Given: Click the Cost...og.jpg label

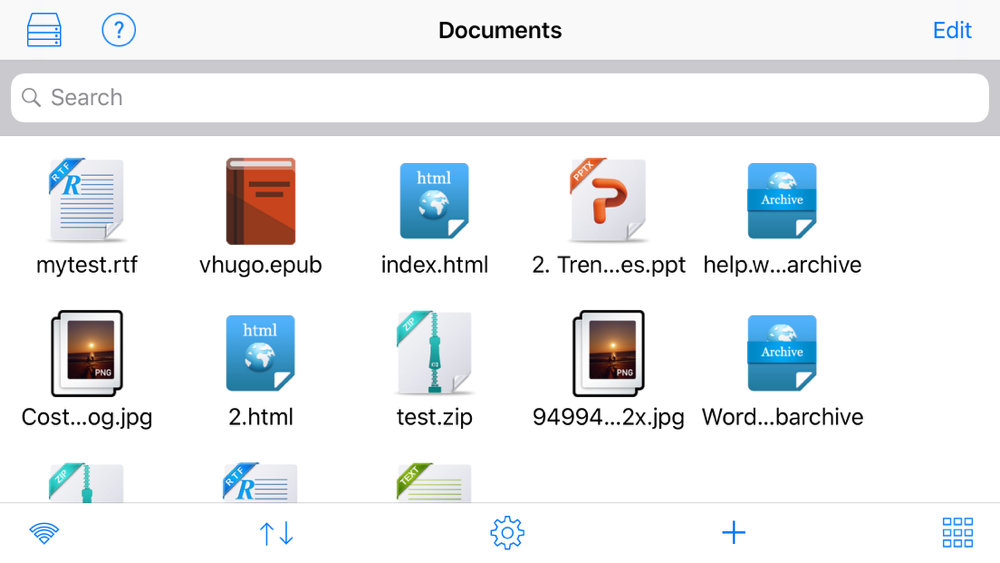Looking at the screenshot, I should click(x=87, y=417).
